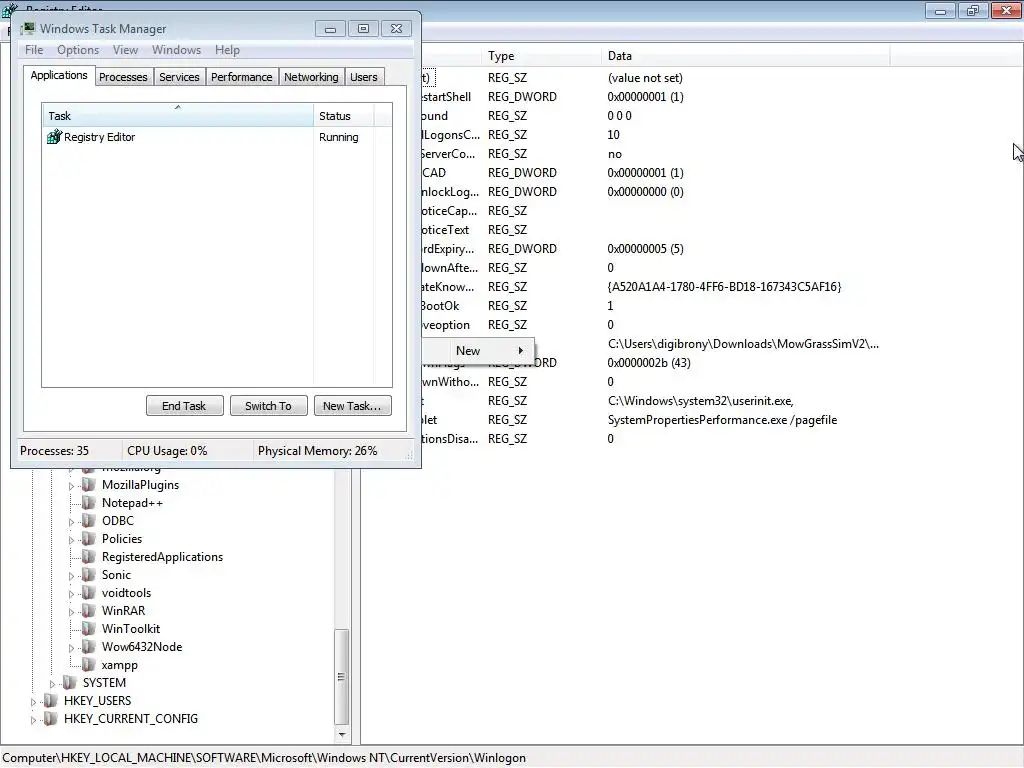
Task: Click the Switch To button
Action: pyautogui.click(x=268, y=406)
